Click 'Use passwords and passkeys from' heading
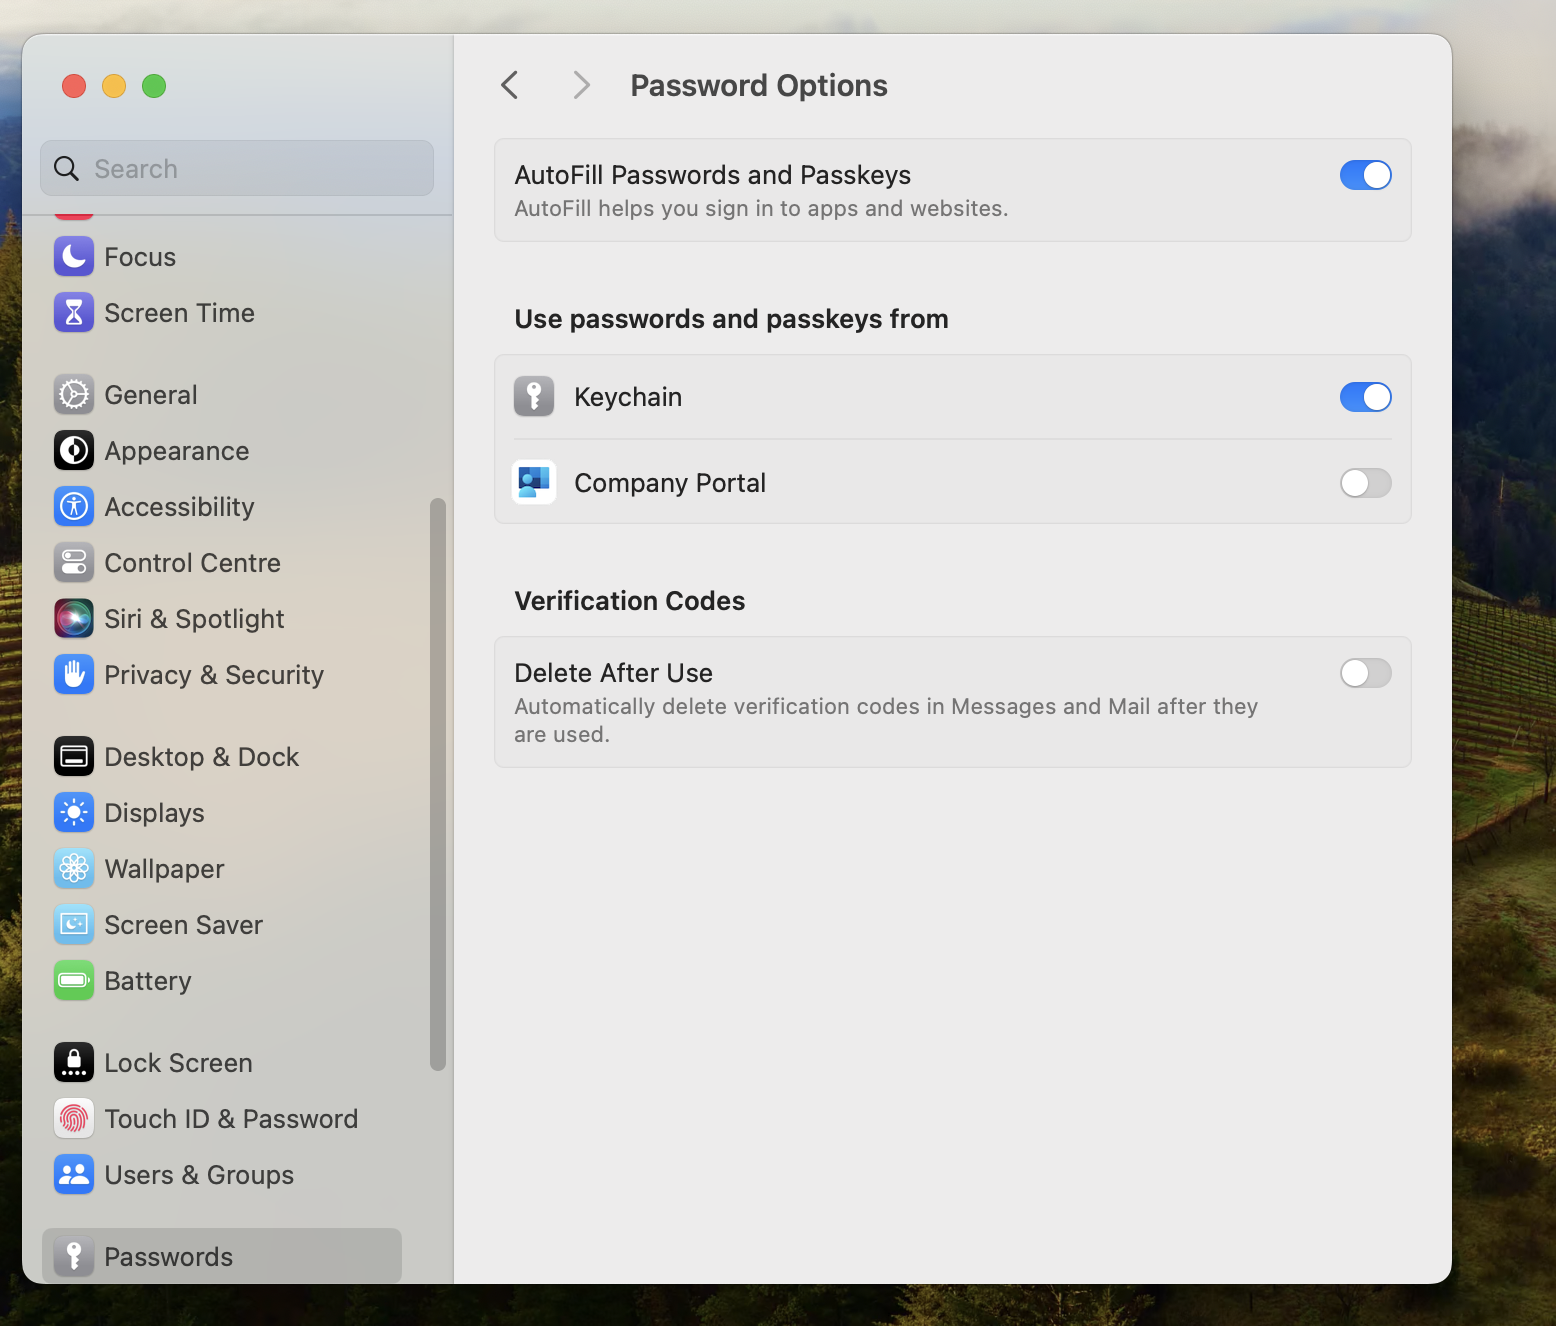 tap(732, 319)
